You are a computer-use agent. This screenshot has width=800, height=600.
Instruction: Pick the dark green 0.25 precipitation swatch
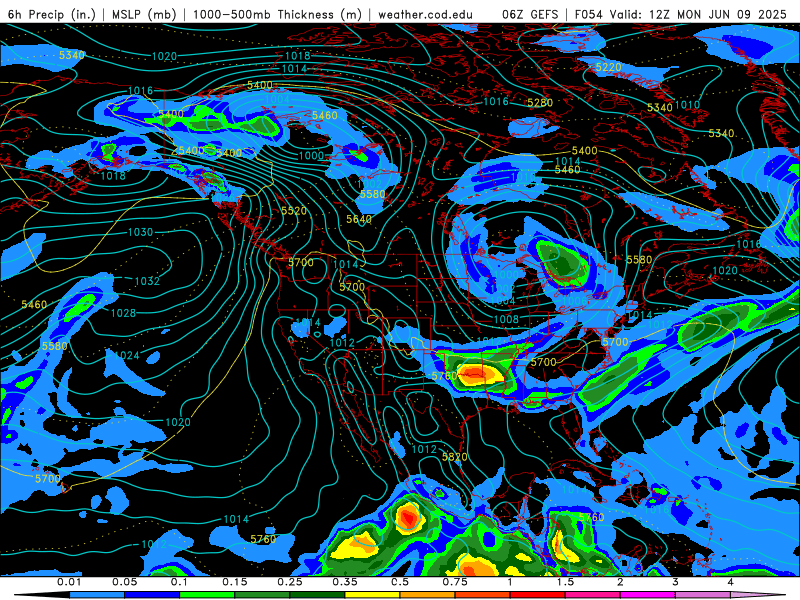pyautogui.click(x=317, y=595)
